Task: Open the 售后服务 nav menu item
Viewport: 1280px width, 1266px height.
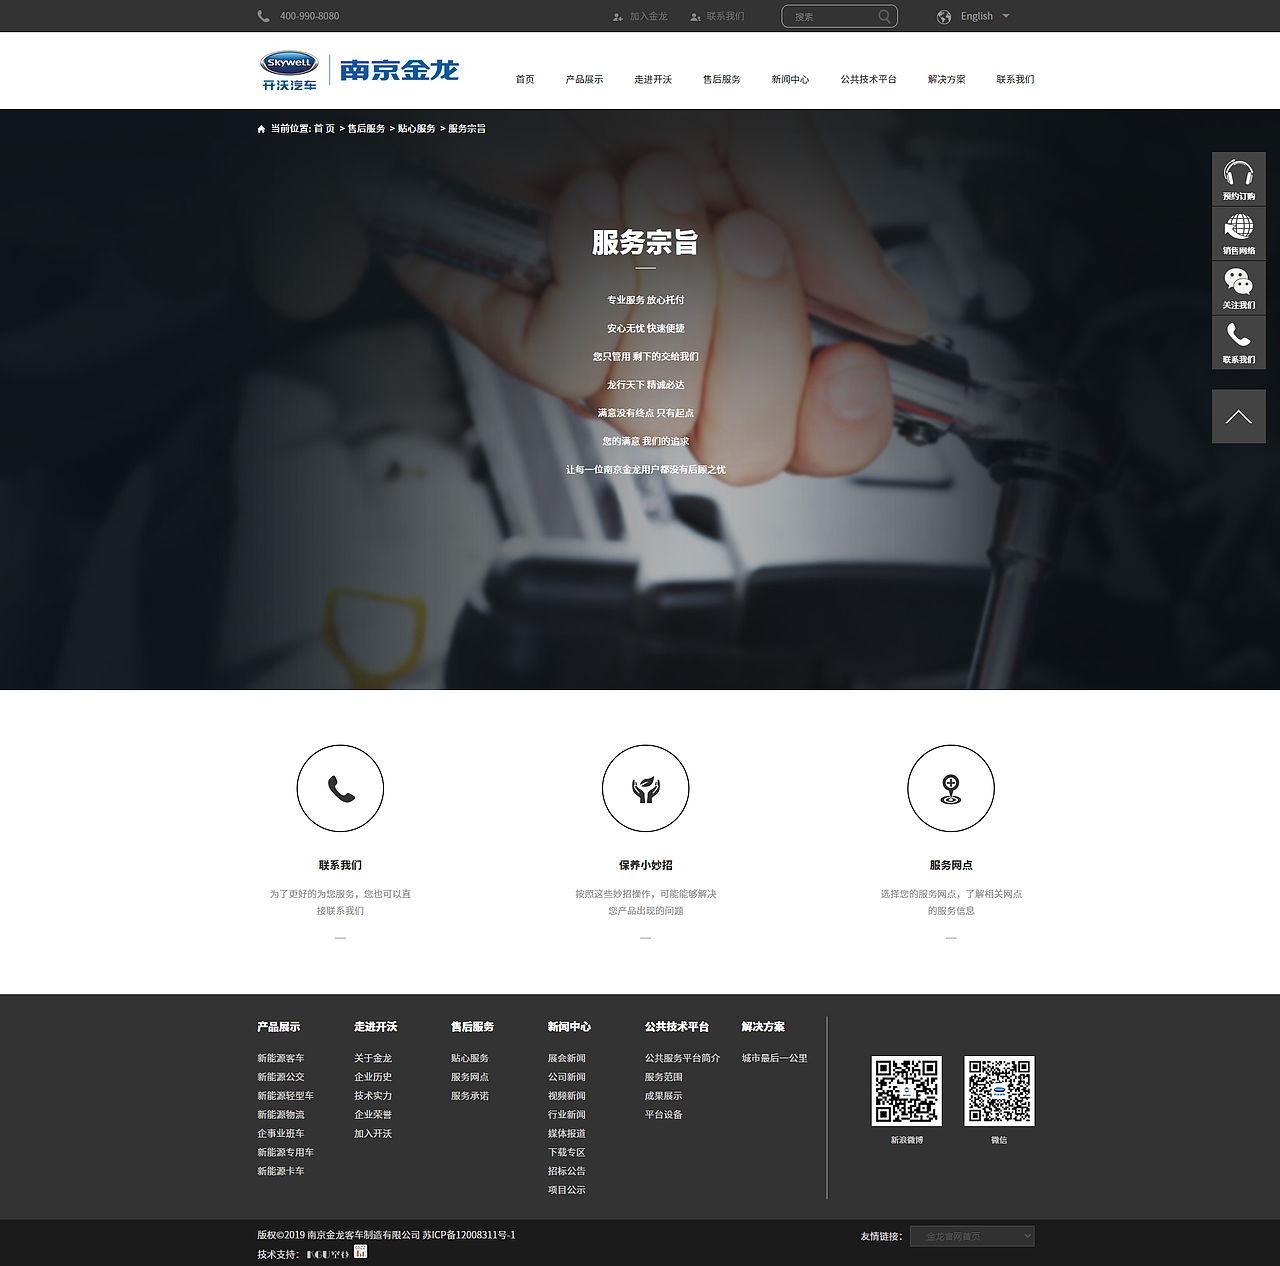Action: [x=722, y=79]
